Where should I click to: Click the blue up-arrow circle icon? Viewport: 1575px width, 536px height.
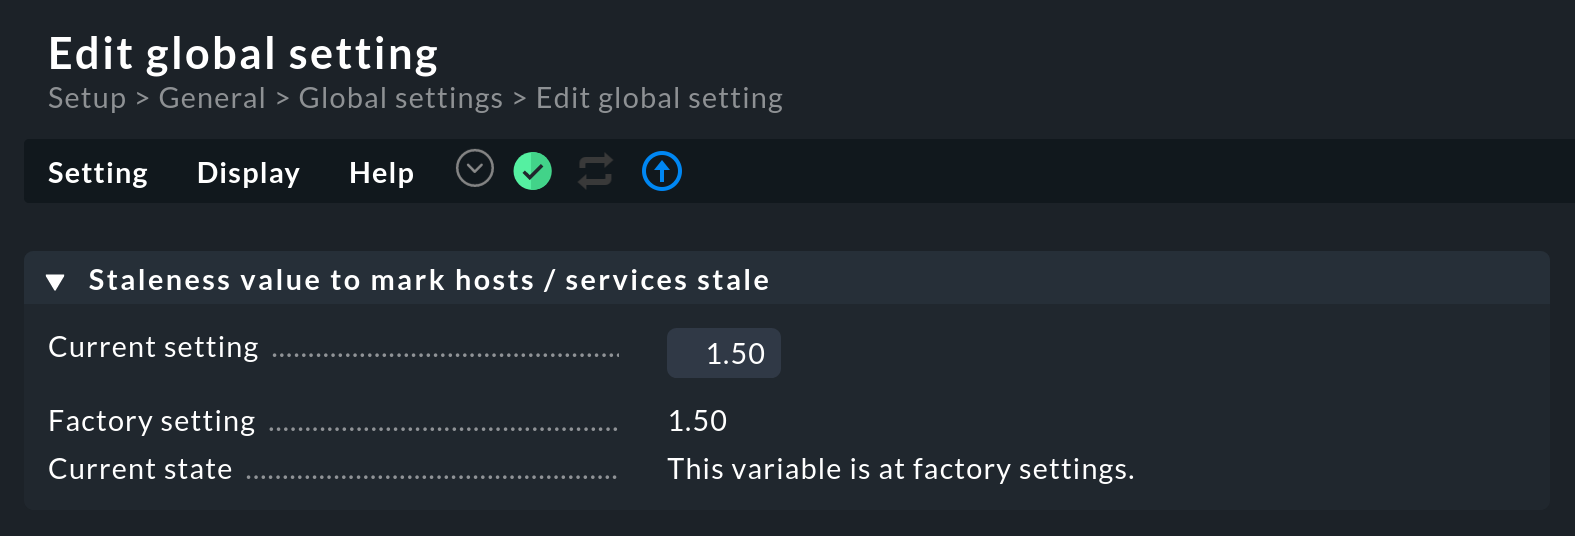661,172
